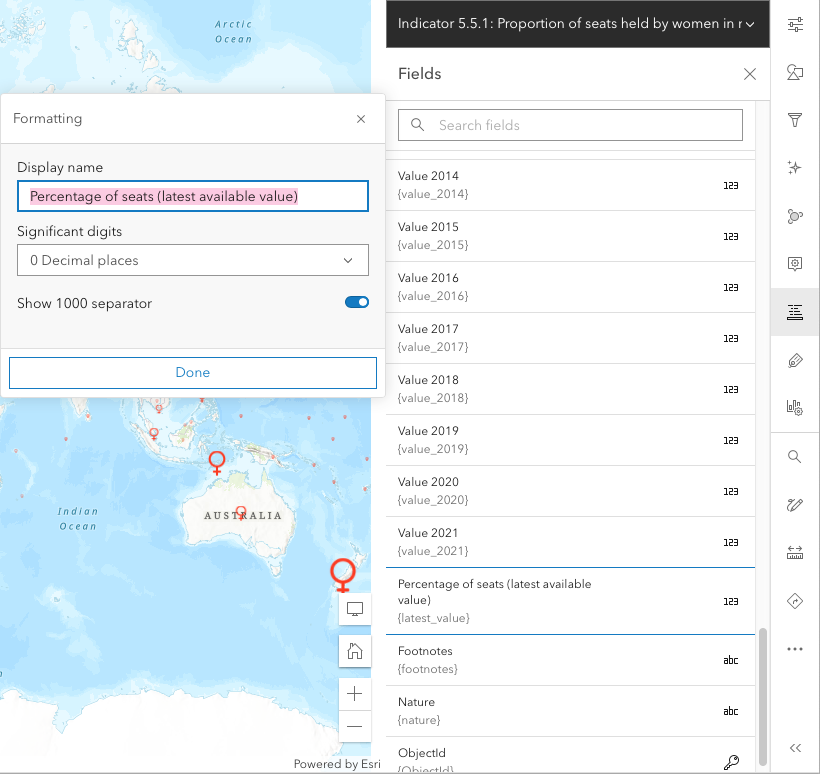Open the Filter tool in sidebar
This screenshot has height=774, width=820.
[x=795, y=120]
